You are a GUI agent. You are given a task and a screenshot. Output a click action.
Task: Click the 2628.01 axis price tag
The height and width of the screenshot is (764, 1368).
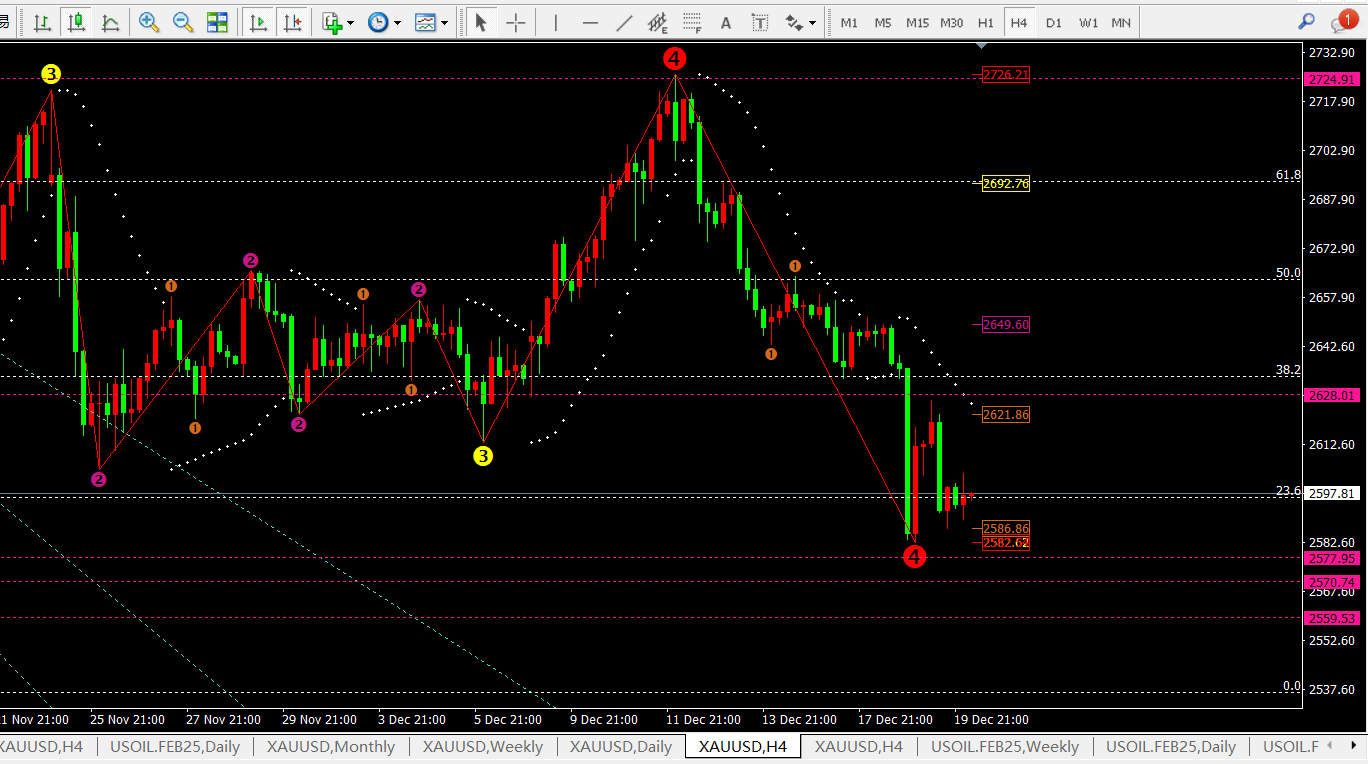[x=1332, y=395]
